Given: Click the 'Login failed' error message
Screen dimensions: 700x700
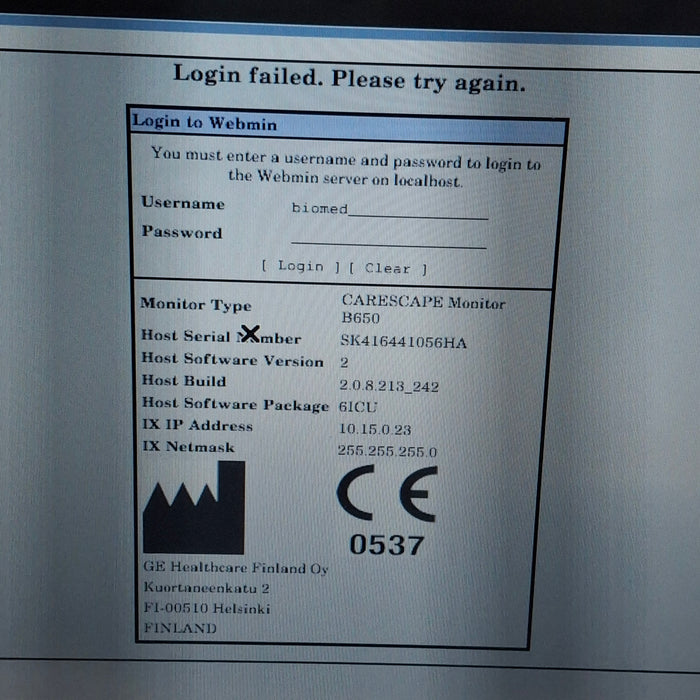Looking at the screenshot, I should [x=349, y=76].
